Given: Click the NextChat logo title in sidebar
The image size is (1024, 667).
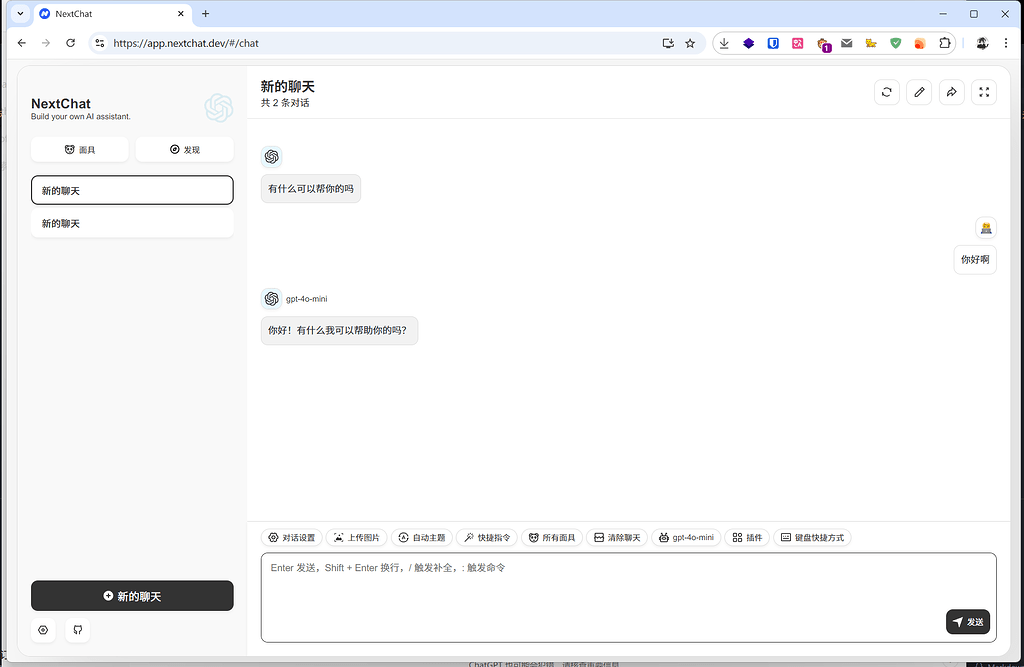Looking at the screenshot, I should [61, 103].
